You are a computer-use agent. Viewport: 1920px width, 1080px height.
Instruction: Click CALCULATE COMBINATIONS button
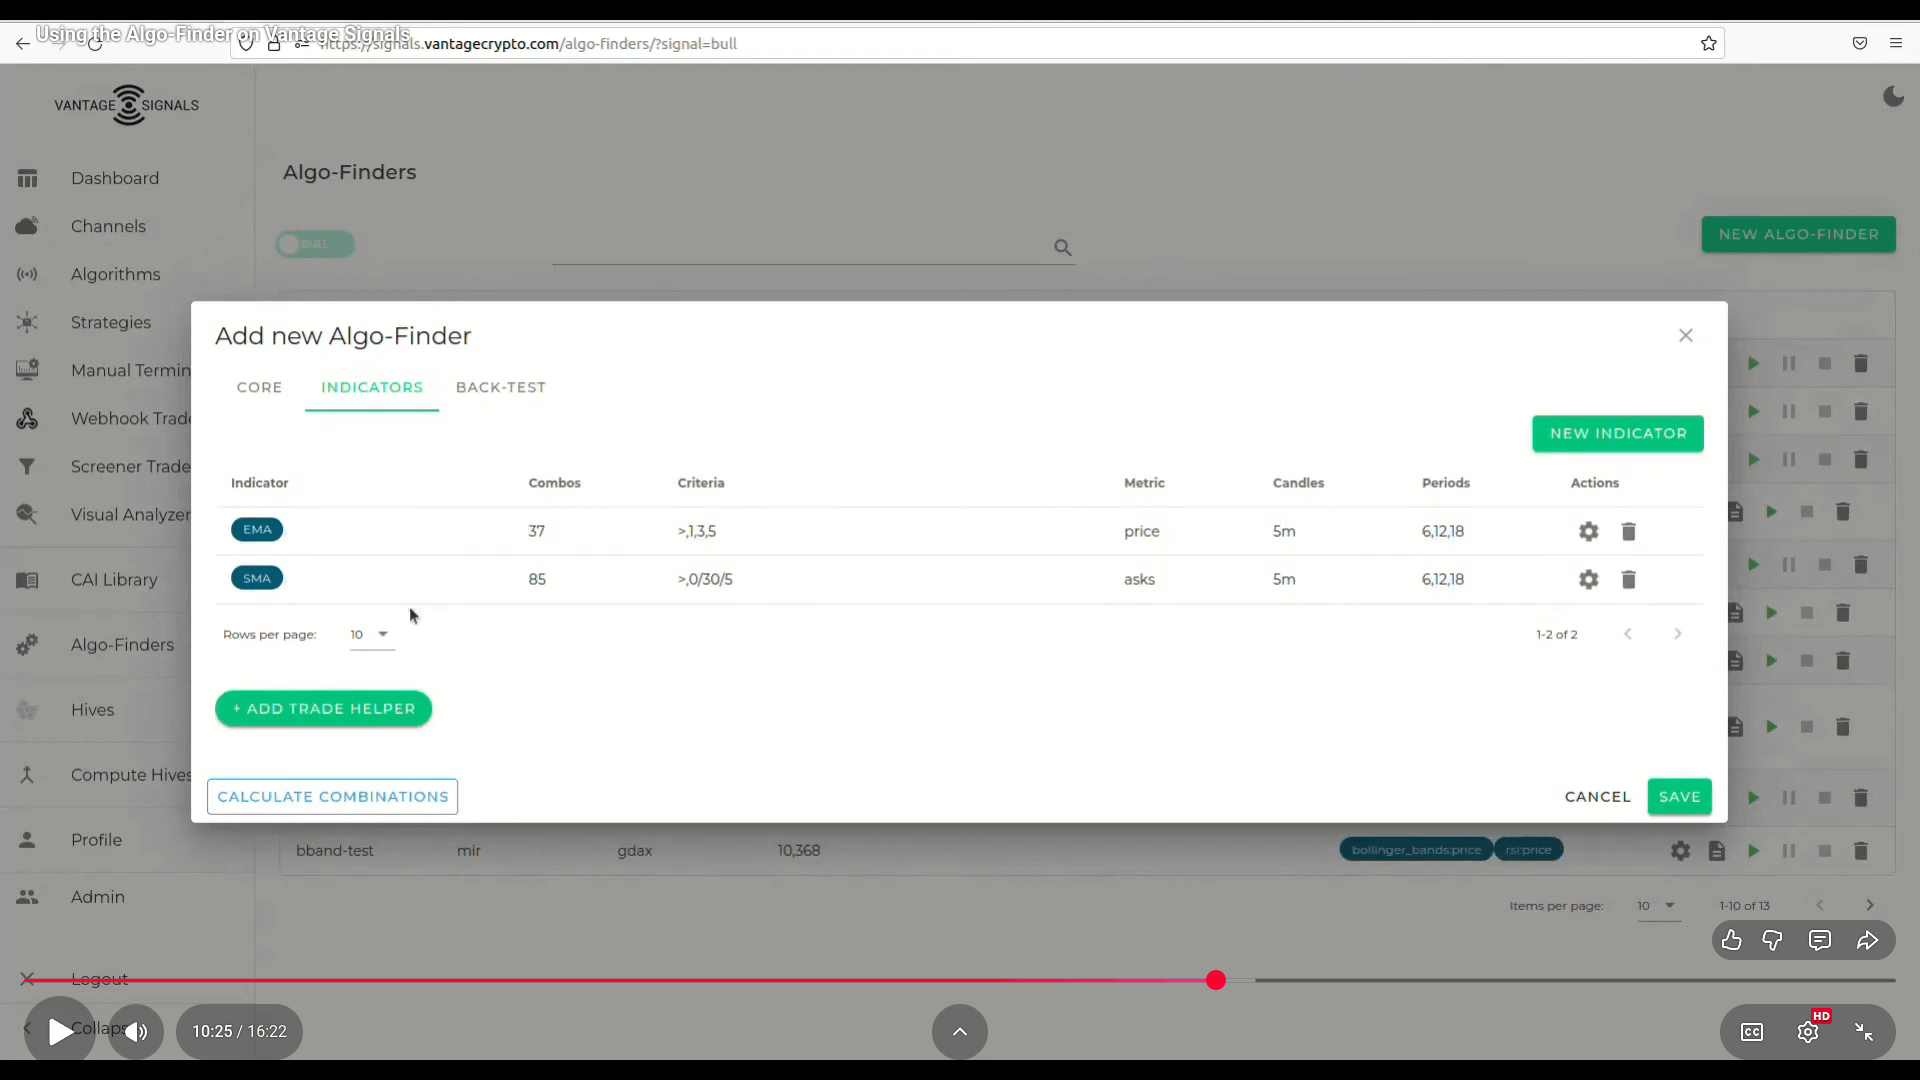(x=332, y=796)
